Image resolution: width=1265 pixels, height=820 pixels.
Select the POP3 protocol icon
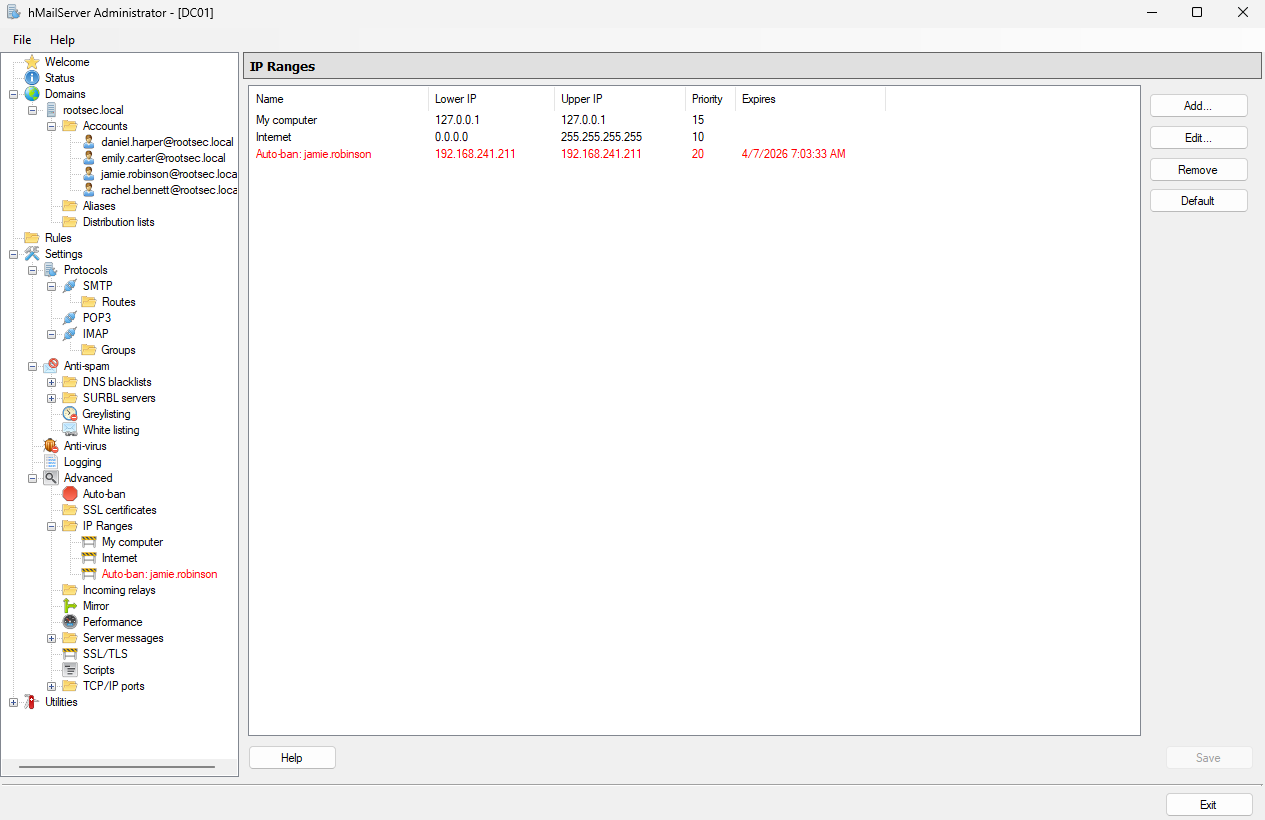tap(70, 318)
